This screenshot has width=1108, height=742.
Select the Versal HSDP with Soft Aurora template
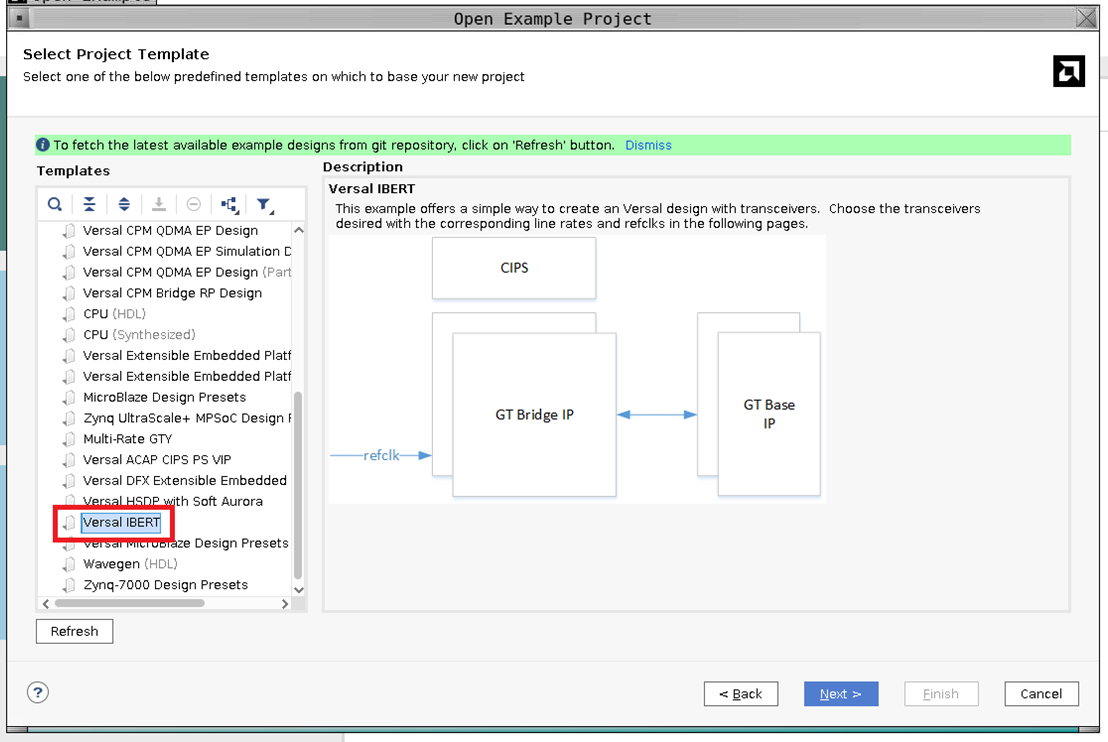[173, 502]
